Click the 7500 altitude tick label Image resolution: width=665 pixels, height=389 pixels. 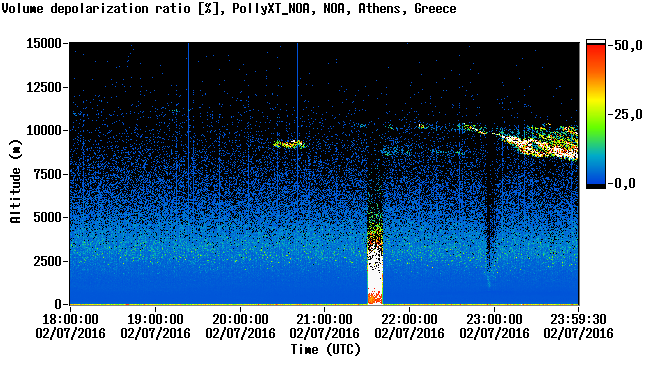coord(47,174)
